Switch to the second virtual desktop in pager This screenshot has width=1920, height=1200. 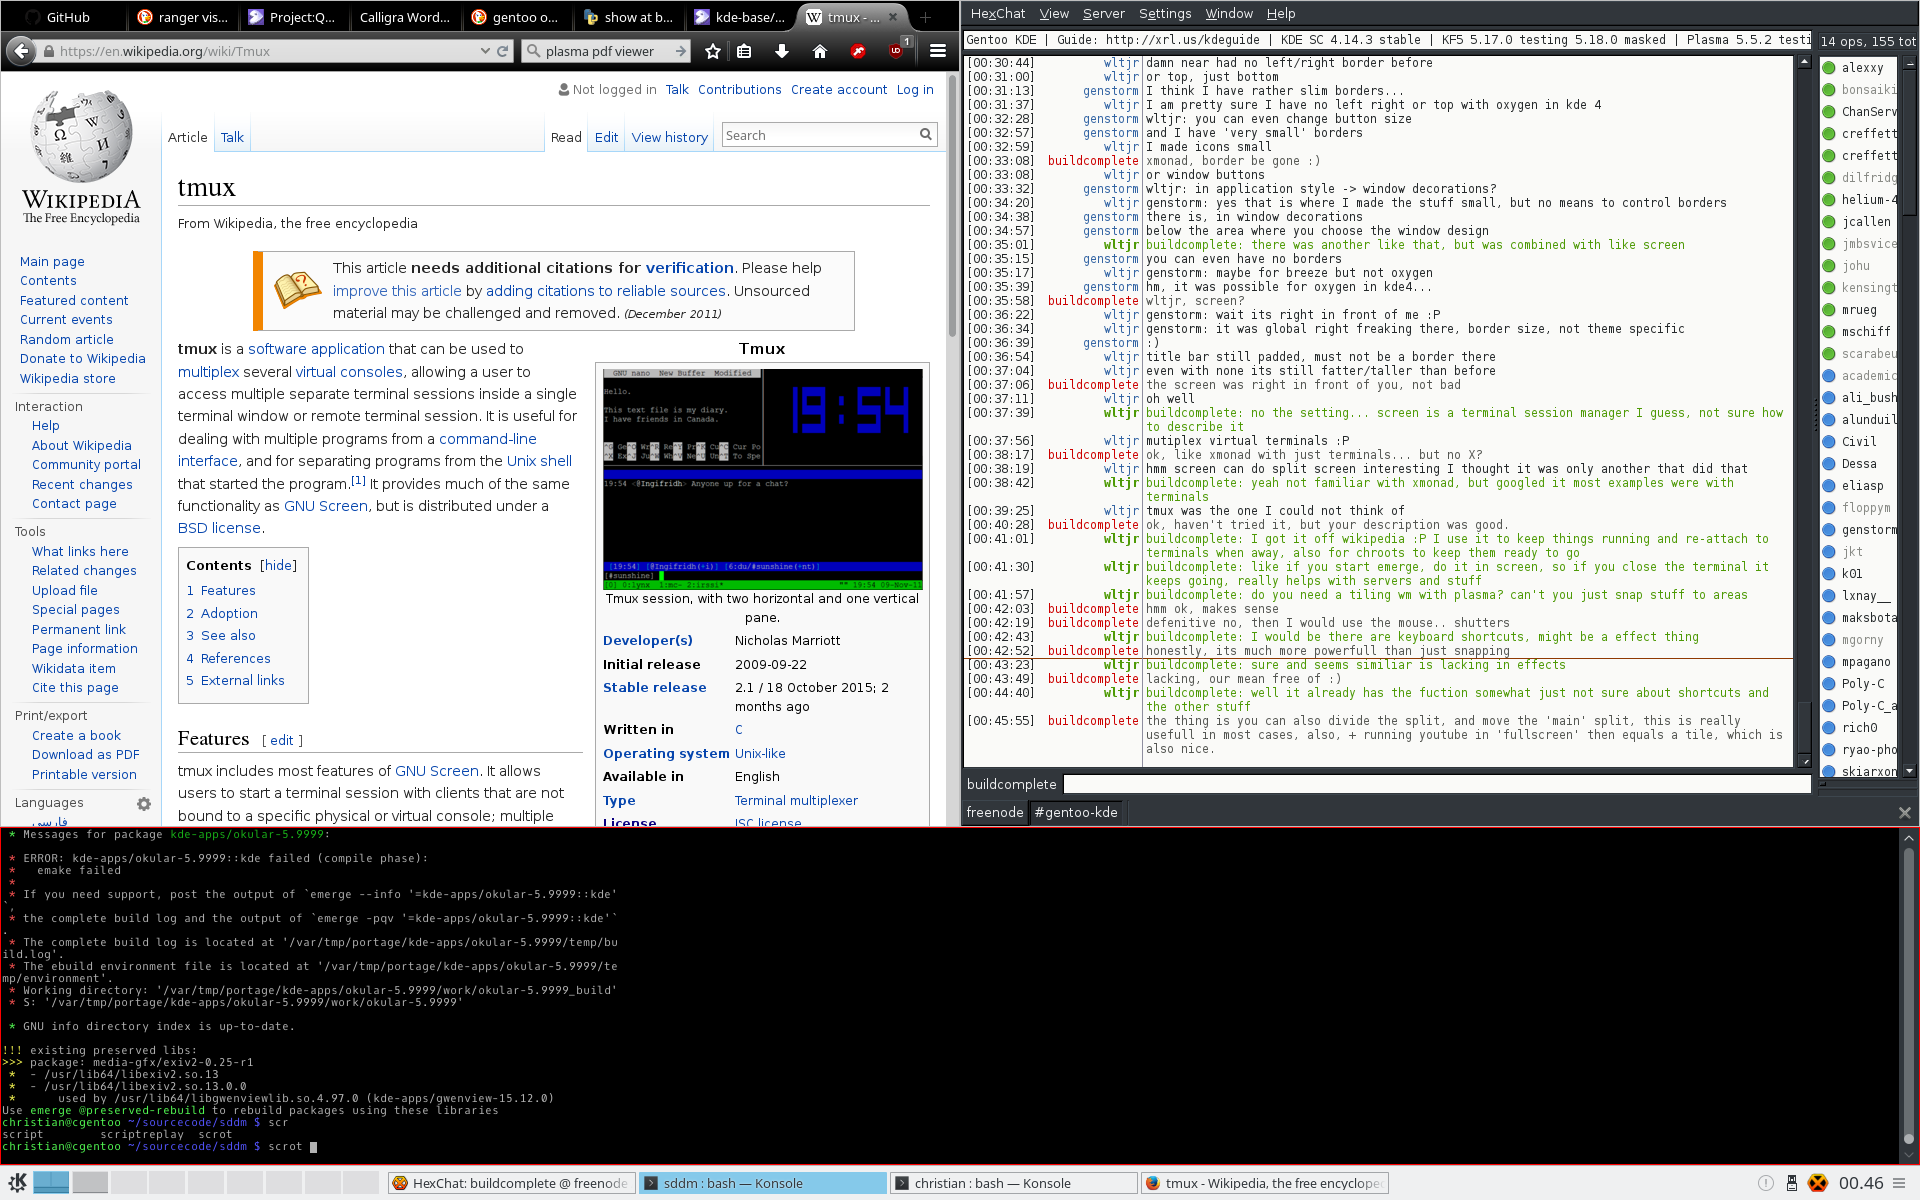tap(90, 1182)
